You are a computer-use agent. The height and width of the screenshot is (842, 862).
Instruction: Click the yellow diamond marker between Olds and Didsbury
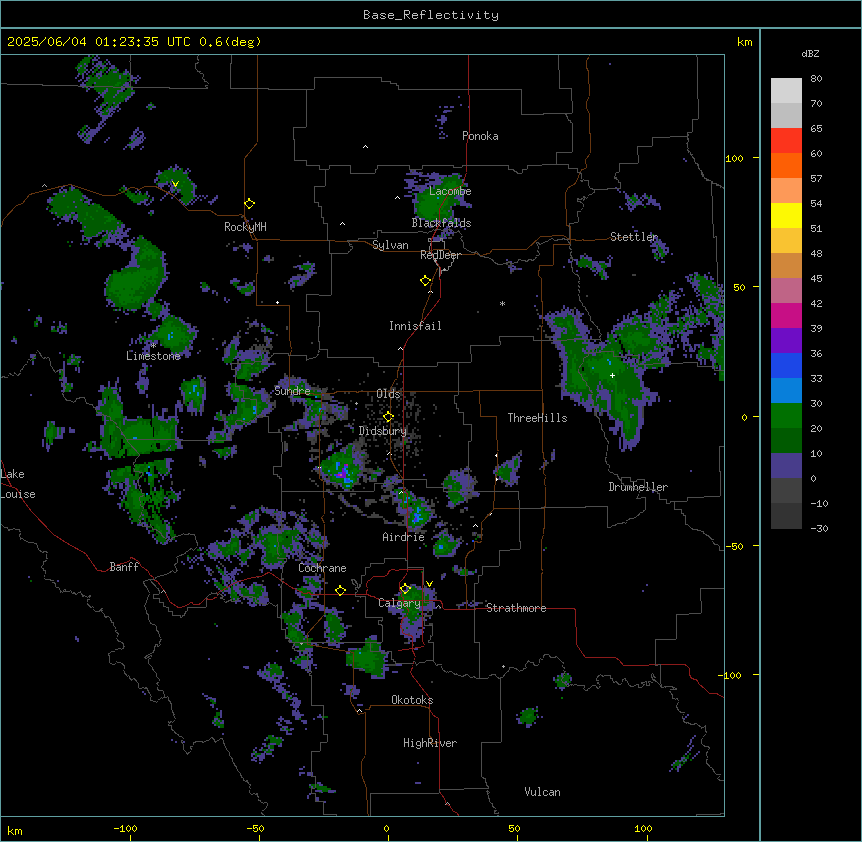click(x=389, y=417)
